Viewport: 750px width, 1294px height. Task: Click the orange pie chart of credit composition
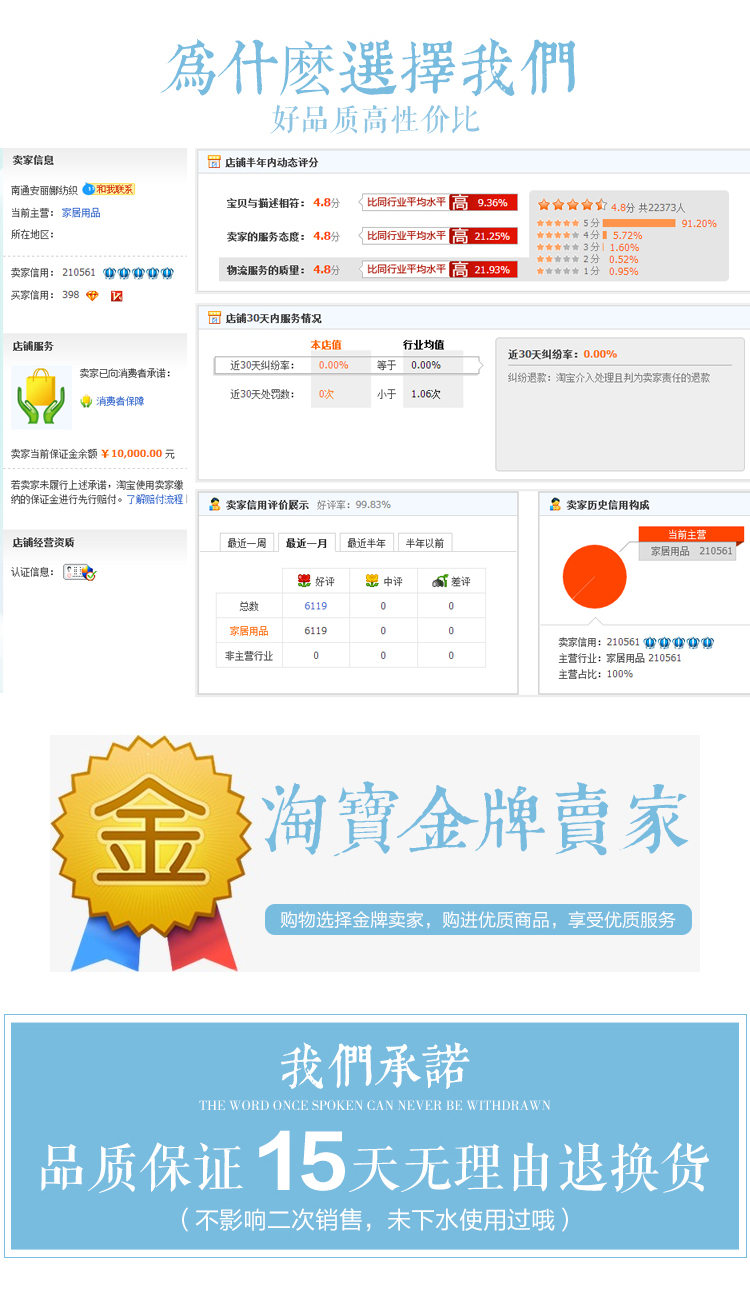click(594, 577)
